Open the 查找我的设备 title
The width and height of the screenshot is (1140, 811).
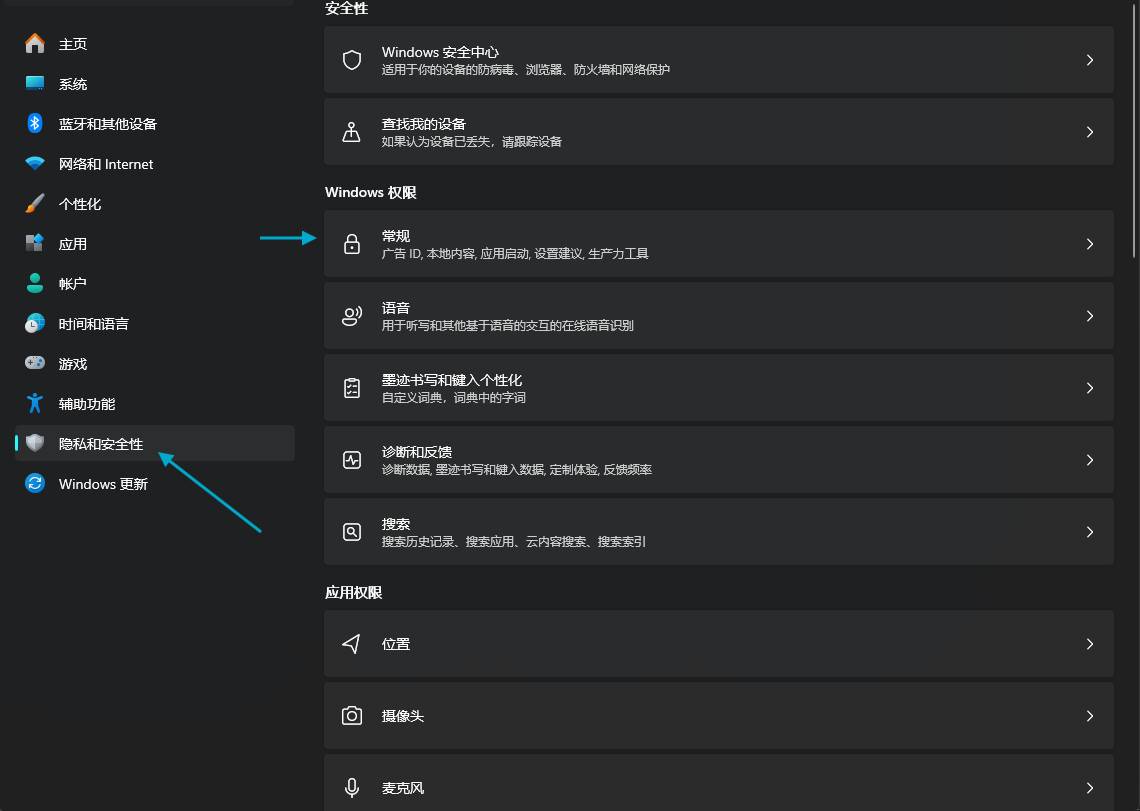click(424, 124)
